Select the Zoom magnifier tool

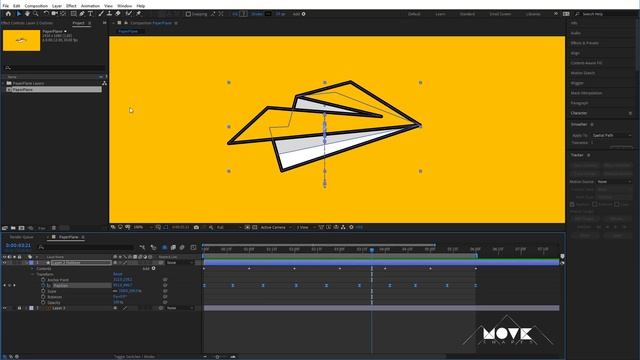[x=36, y=14]
